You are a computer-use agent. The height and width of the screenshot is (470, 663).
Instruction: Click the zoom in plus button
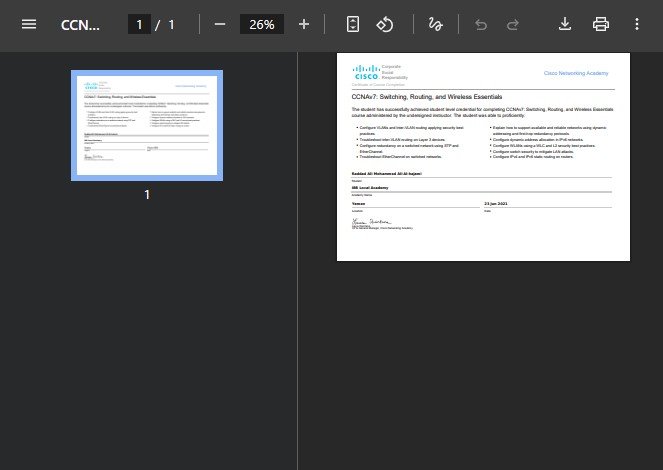tap(304, 24)
